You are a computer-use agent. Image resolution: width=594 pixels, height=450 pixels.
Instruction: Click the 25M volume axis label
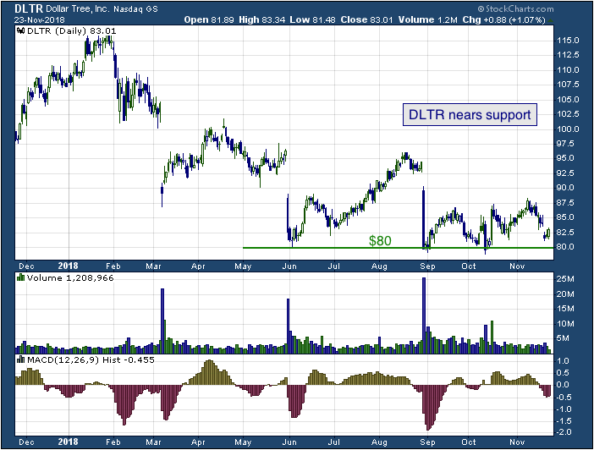coord(565,280)
